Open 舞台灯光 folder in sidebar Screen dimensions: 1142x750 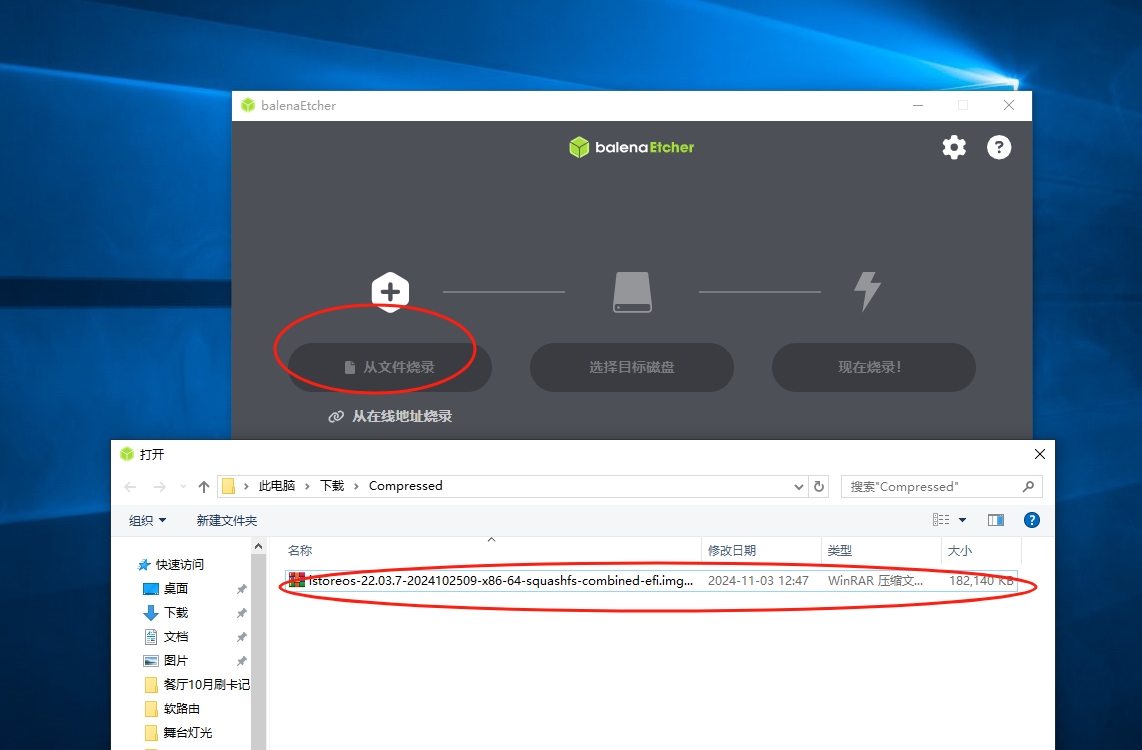point(178,733)
